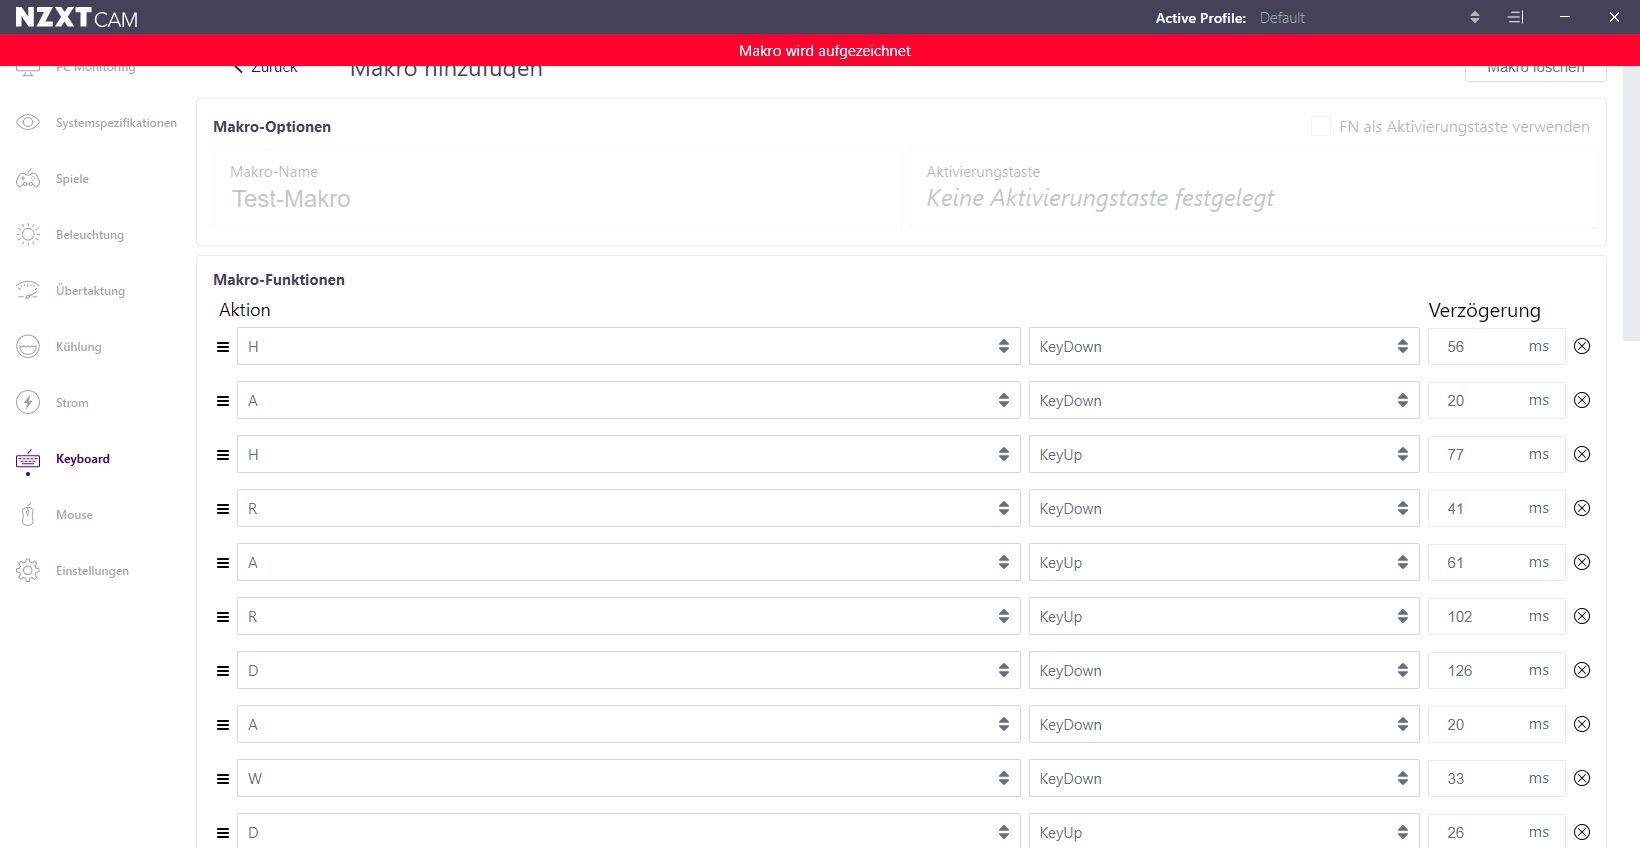Open the key dropdown for the W action
This screenshot has width=1640, height=848.
[628, 779]
